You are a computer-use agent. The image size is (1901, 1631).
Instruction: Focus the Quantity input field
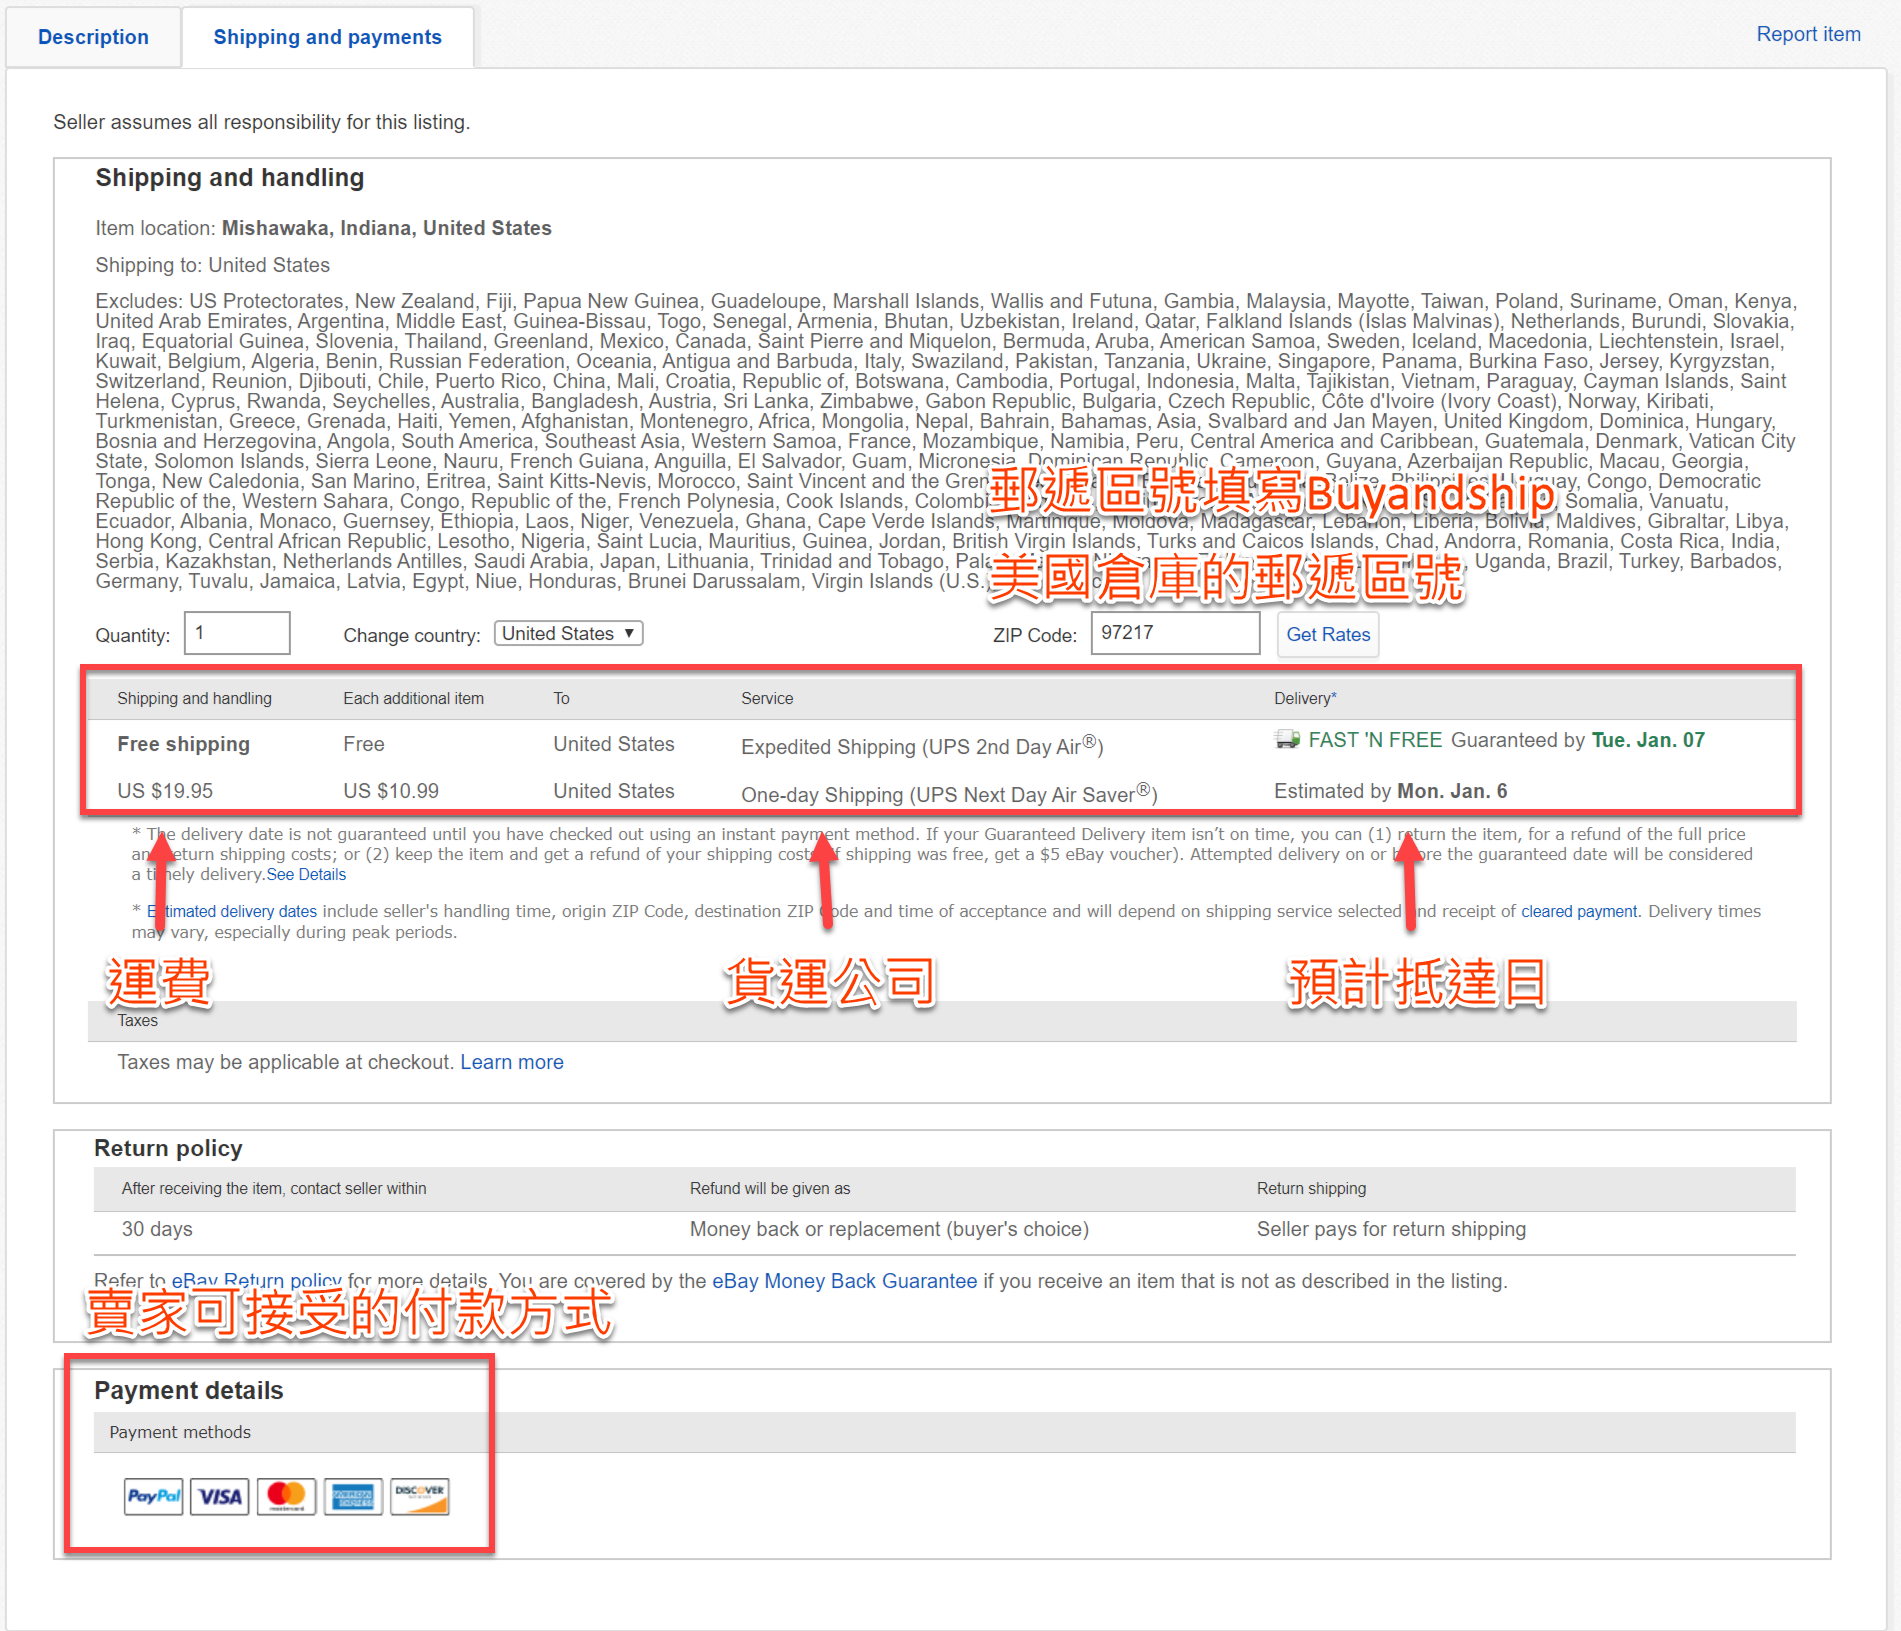(237, 634)
